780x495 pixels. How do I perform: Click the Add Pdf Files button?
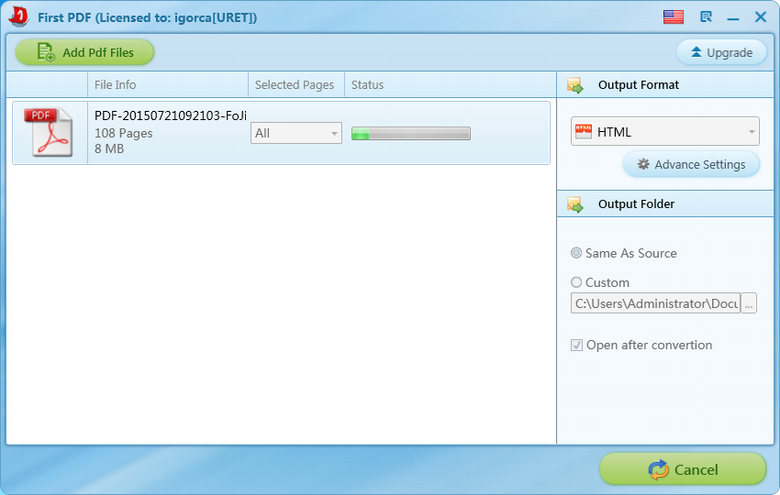pyautogui.click(x=85, y=52)
